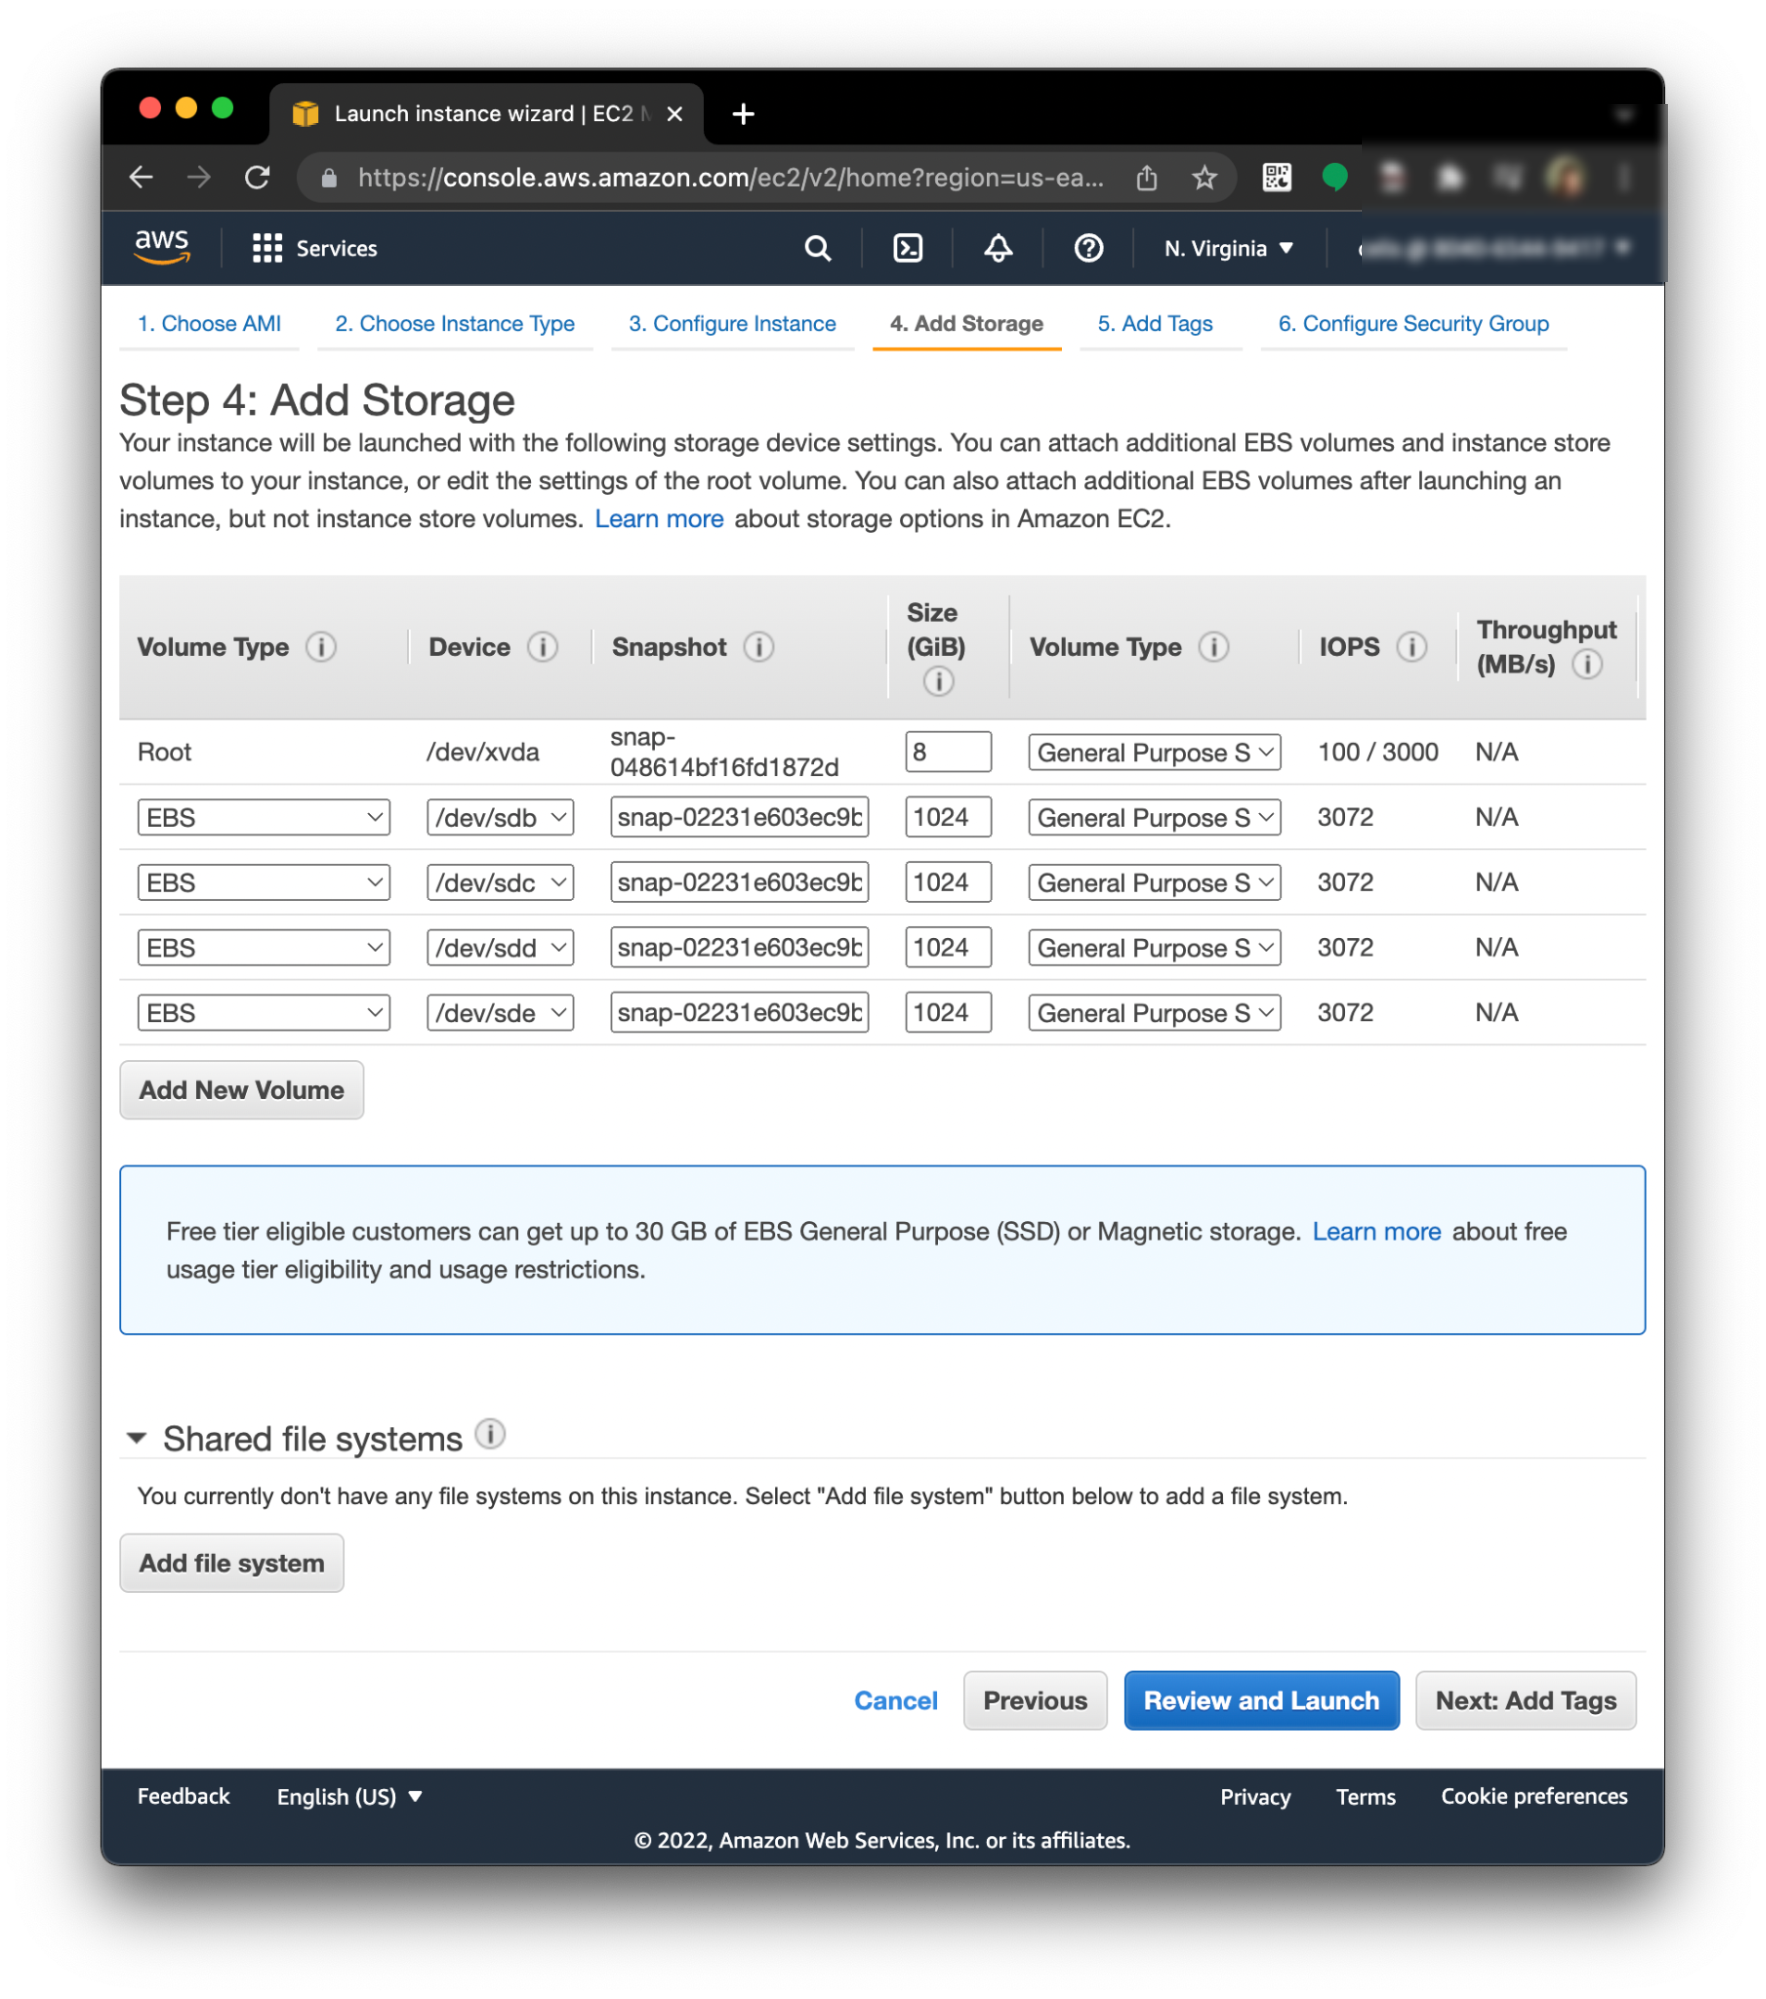
Task: Click the AWS search magnifier icon
Action: (x=817, y=248)
